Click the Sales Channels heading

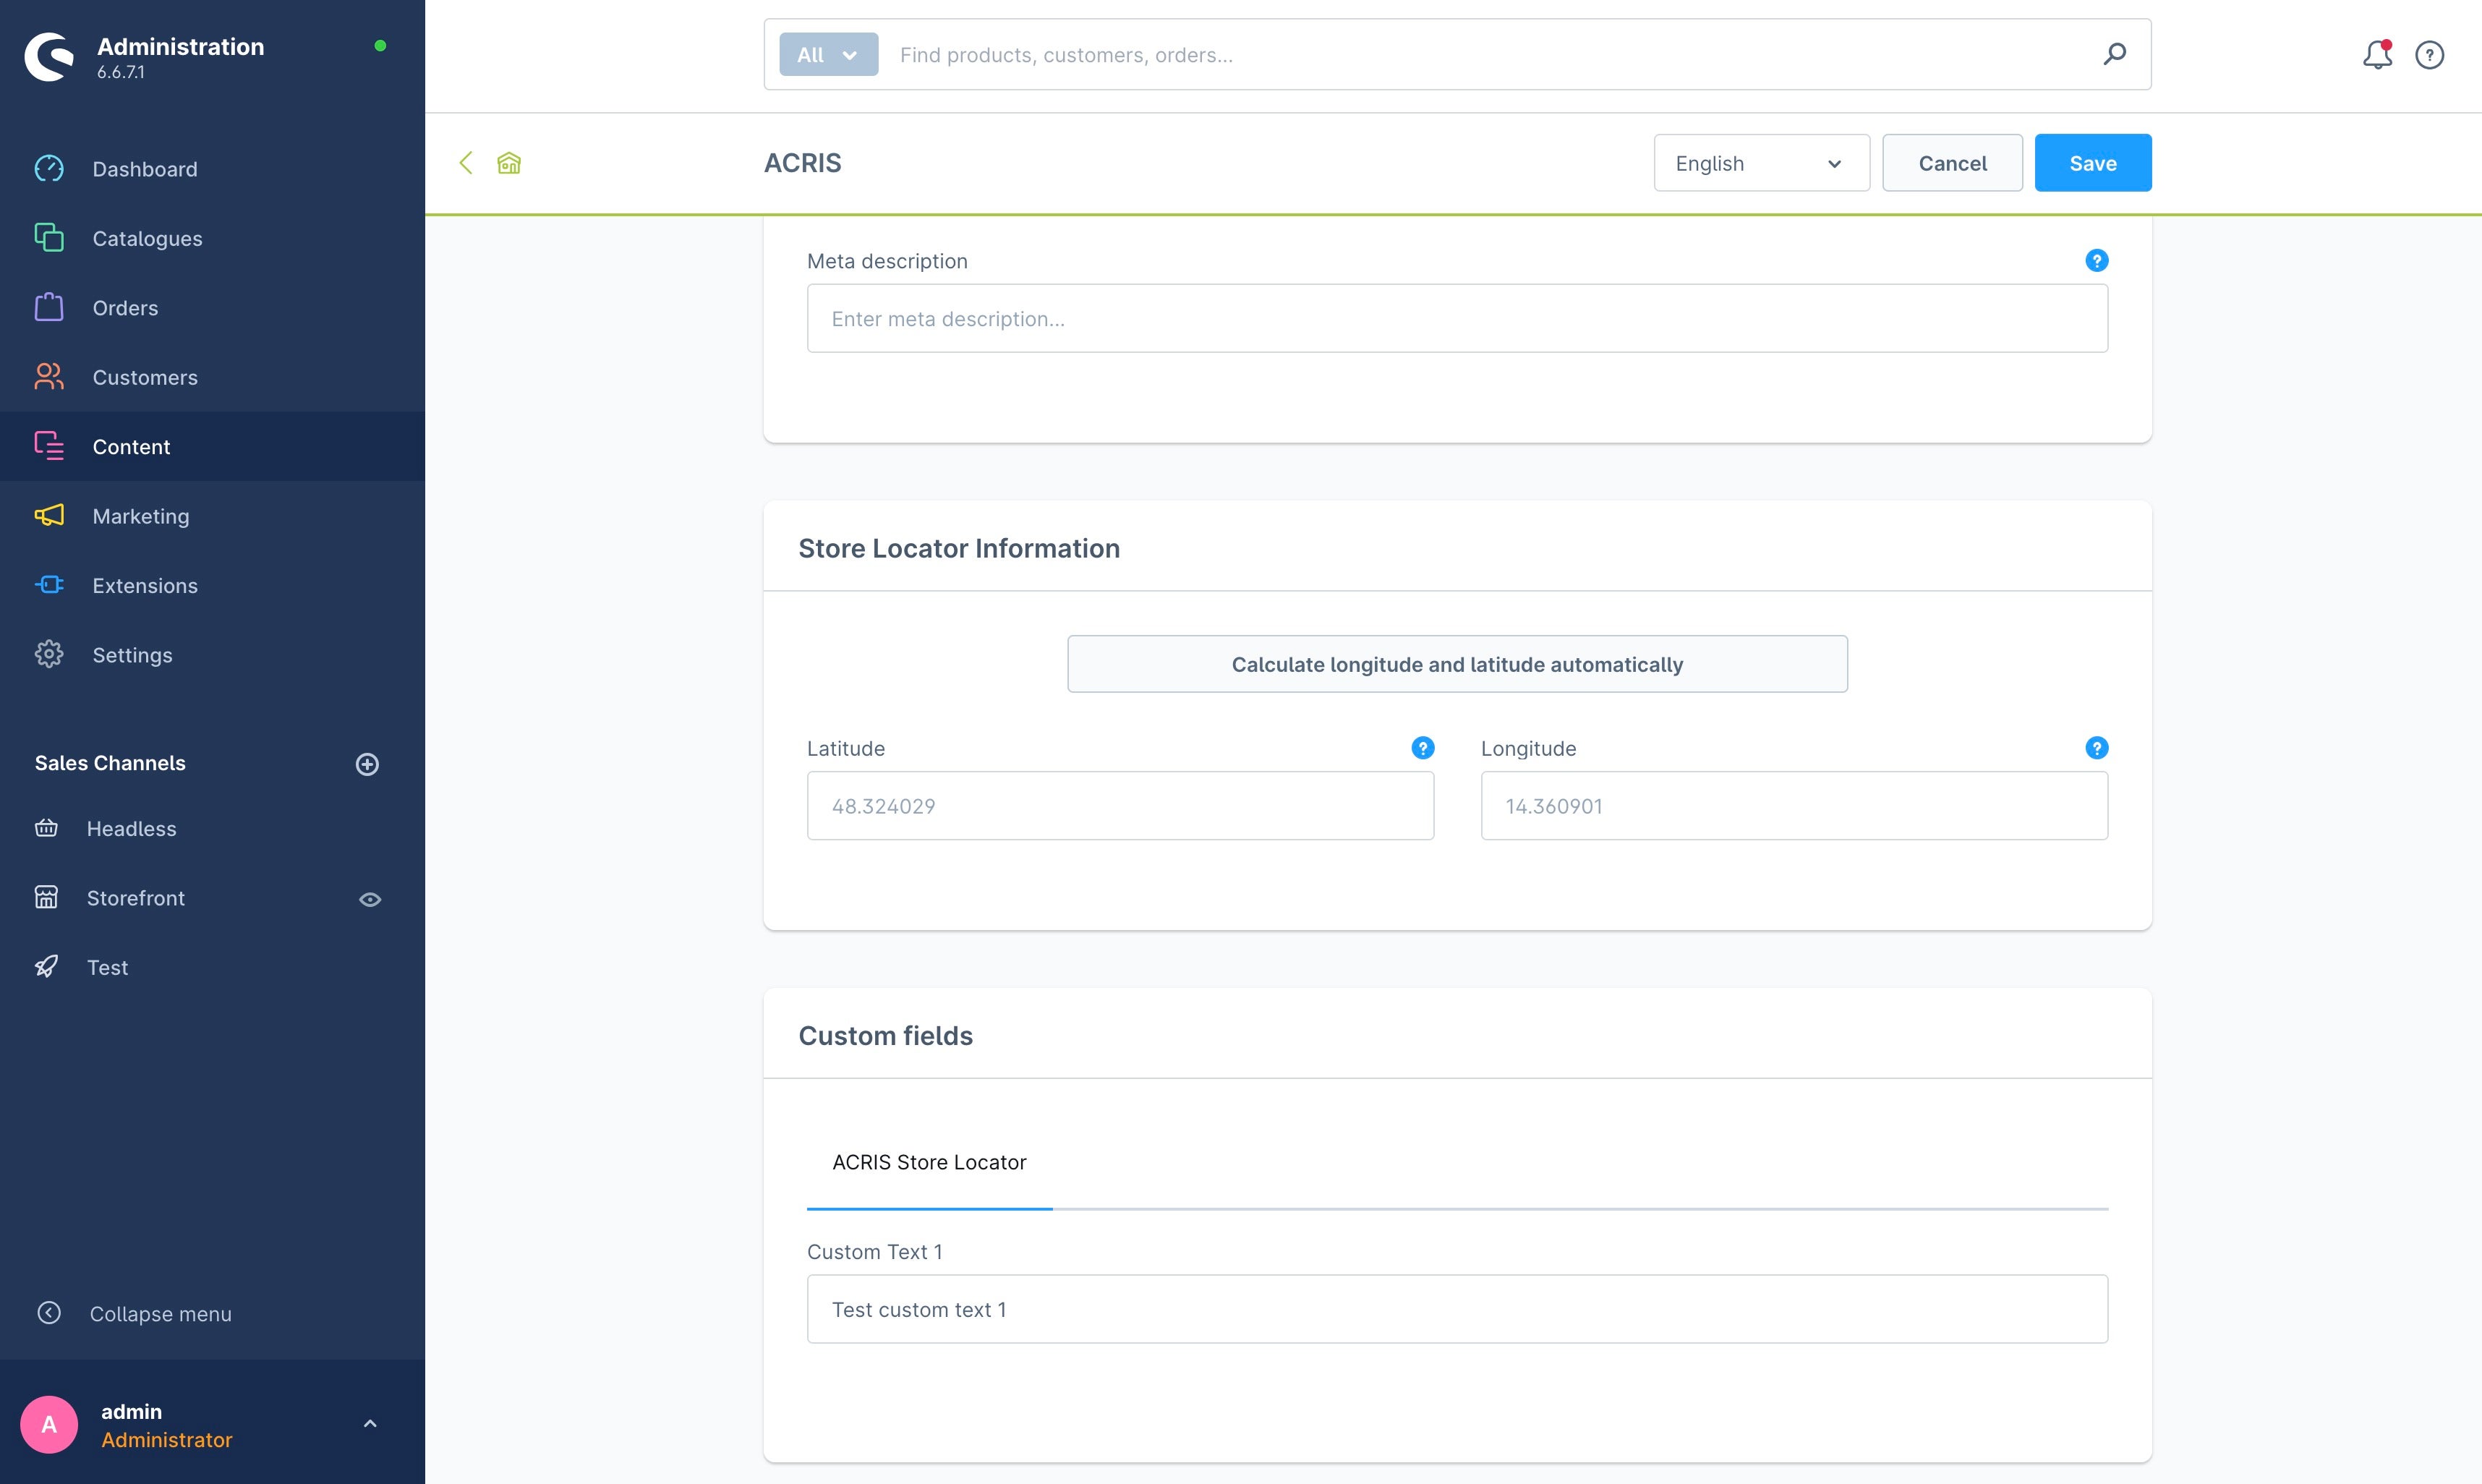110,763
